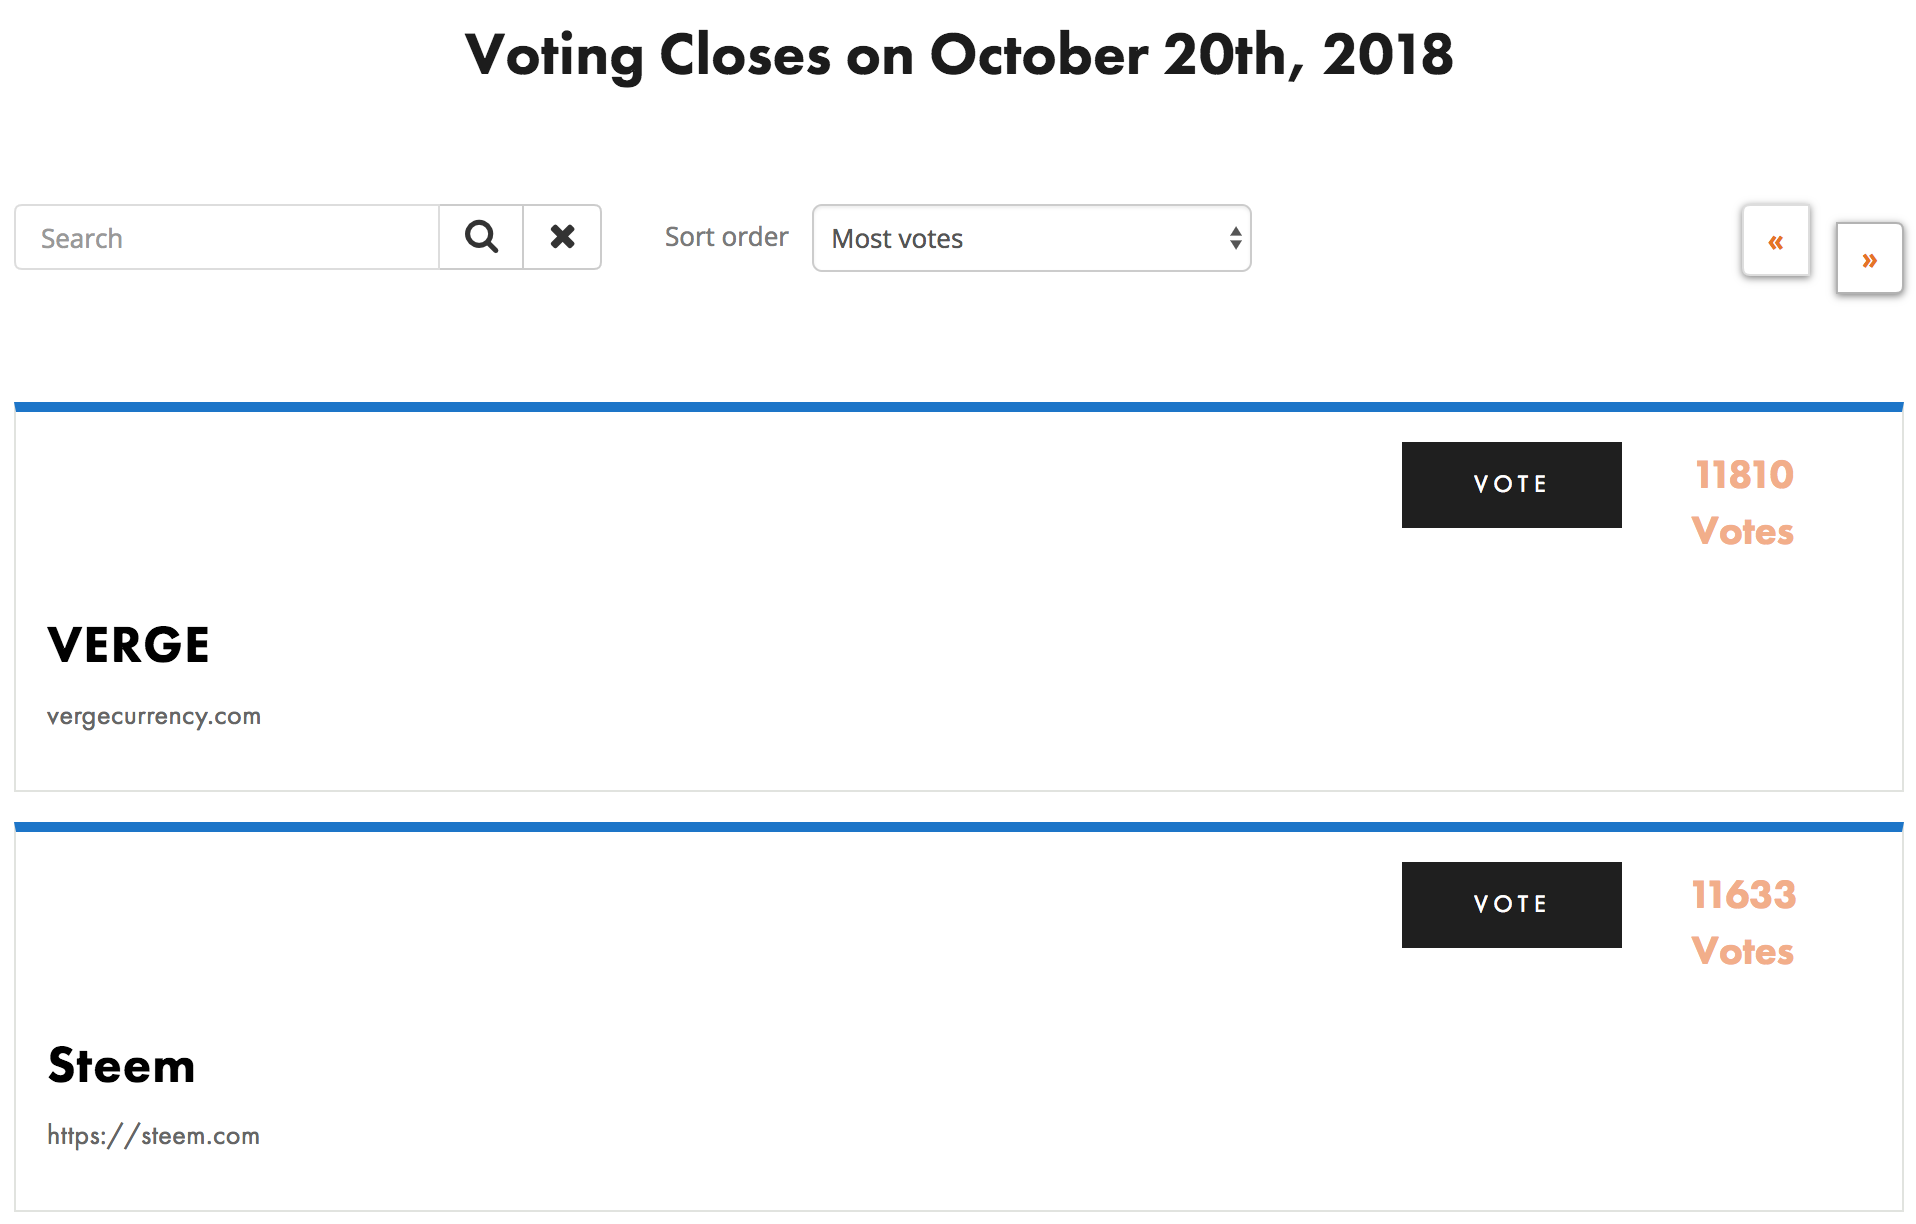Click the Votes label under 11633

point(1742,951)
